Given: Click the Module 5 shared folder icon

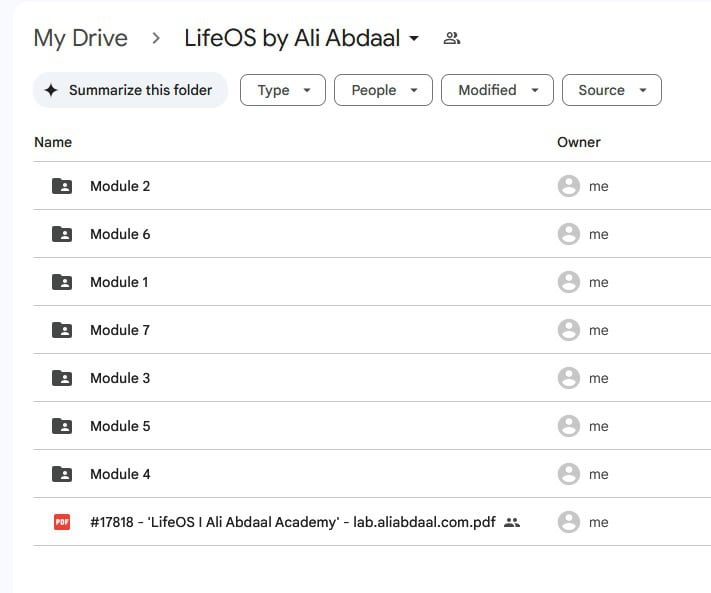Looking at the screenshot, I should click(62, 426).
